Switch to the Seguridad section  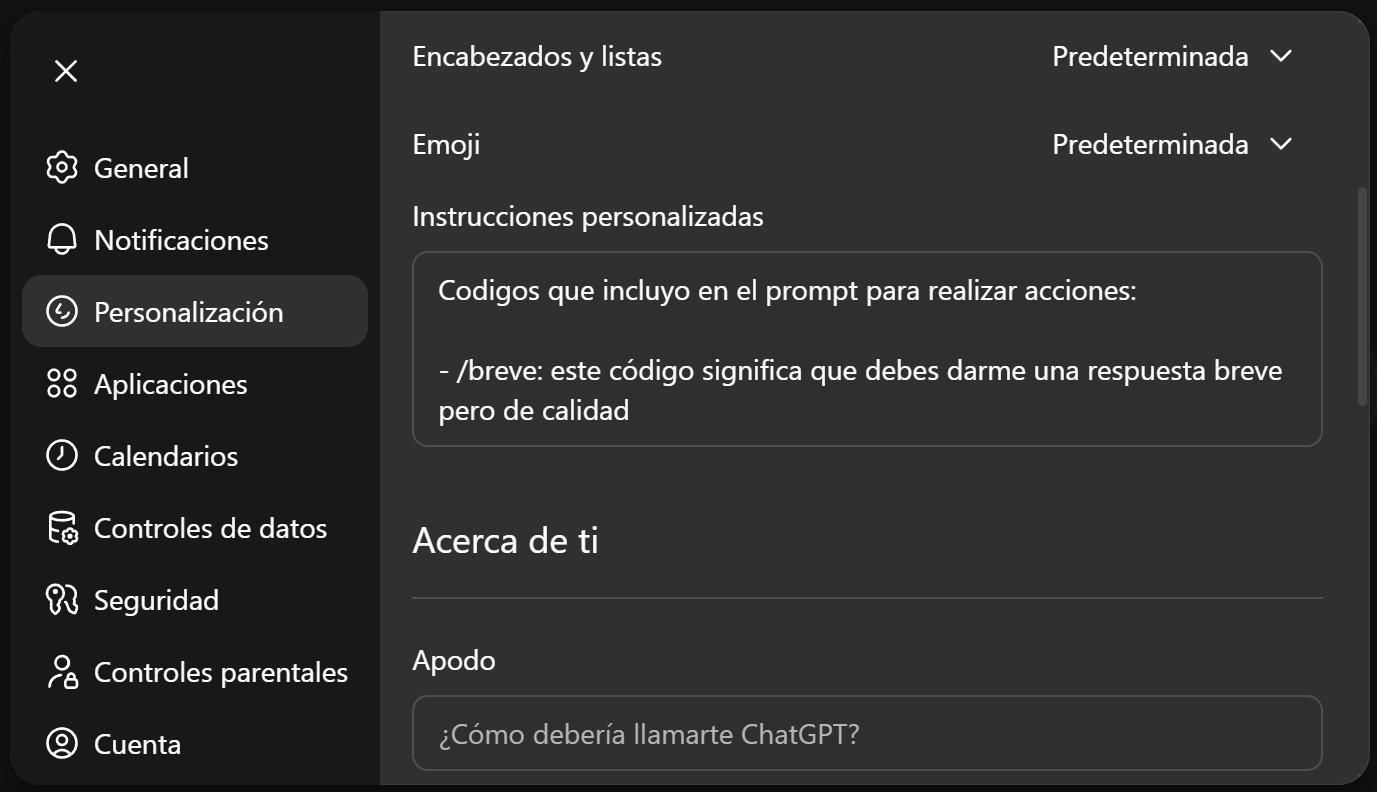(x=156, y=600)
